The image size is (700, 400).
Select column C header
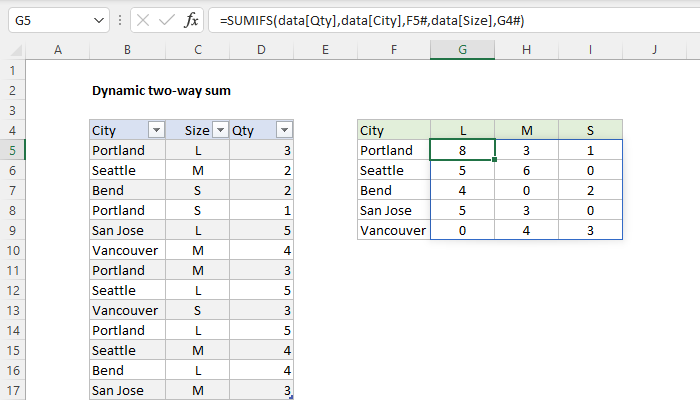[198, 50]
